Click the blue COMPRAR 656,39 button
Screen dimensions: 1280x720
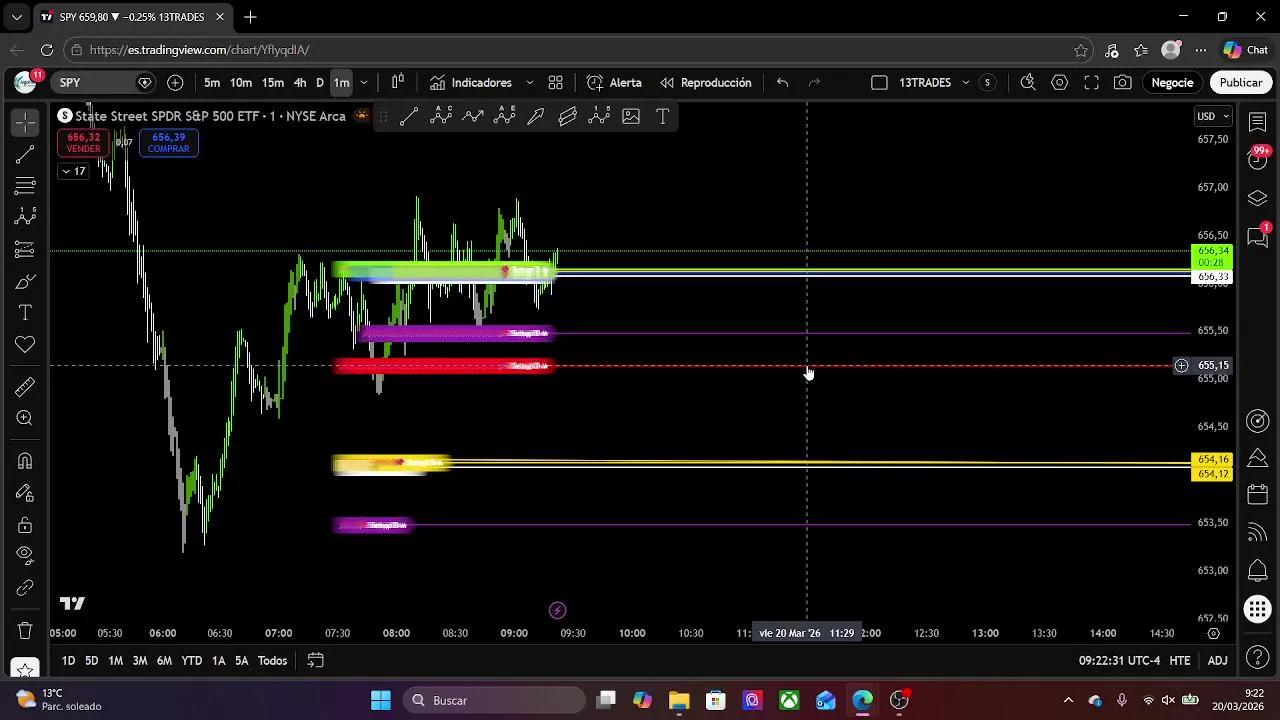168,143
